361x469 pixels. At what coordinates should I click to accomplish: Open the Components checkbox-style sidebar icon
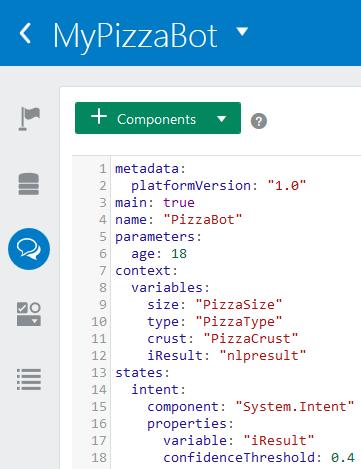[29, 314]
